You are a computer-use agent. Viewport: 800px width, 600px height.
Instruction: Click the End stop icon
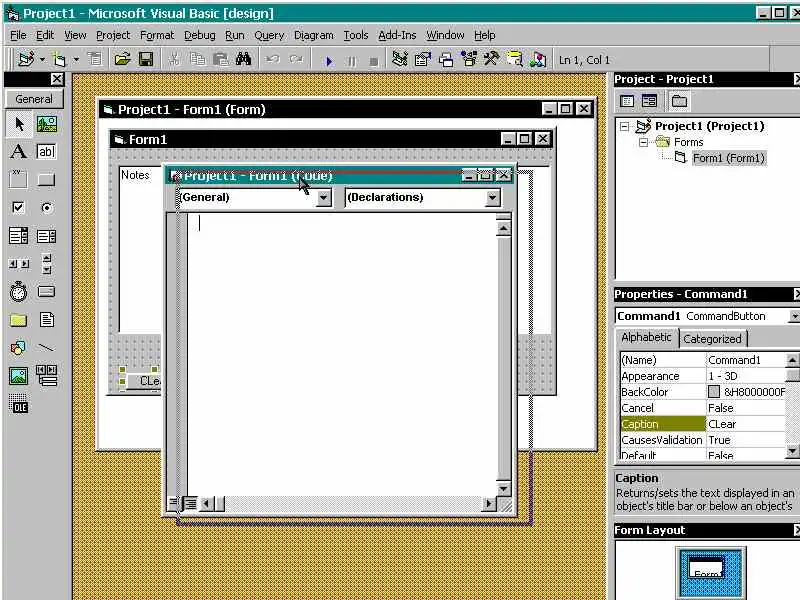point(374,61)
